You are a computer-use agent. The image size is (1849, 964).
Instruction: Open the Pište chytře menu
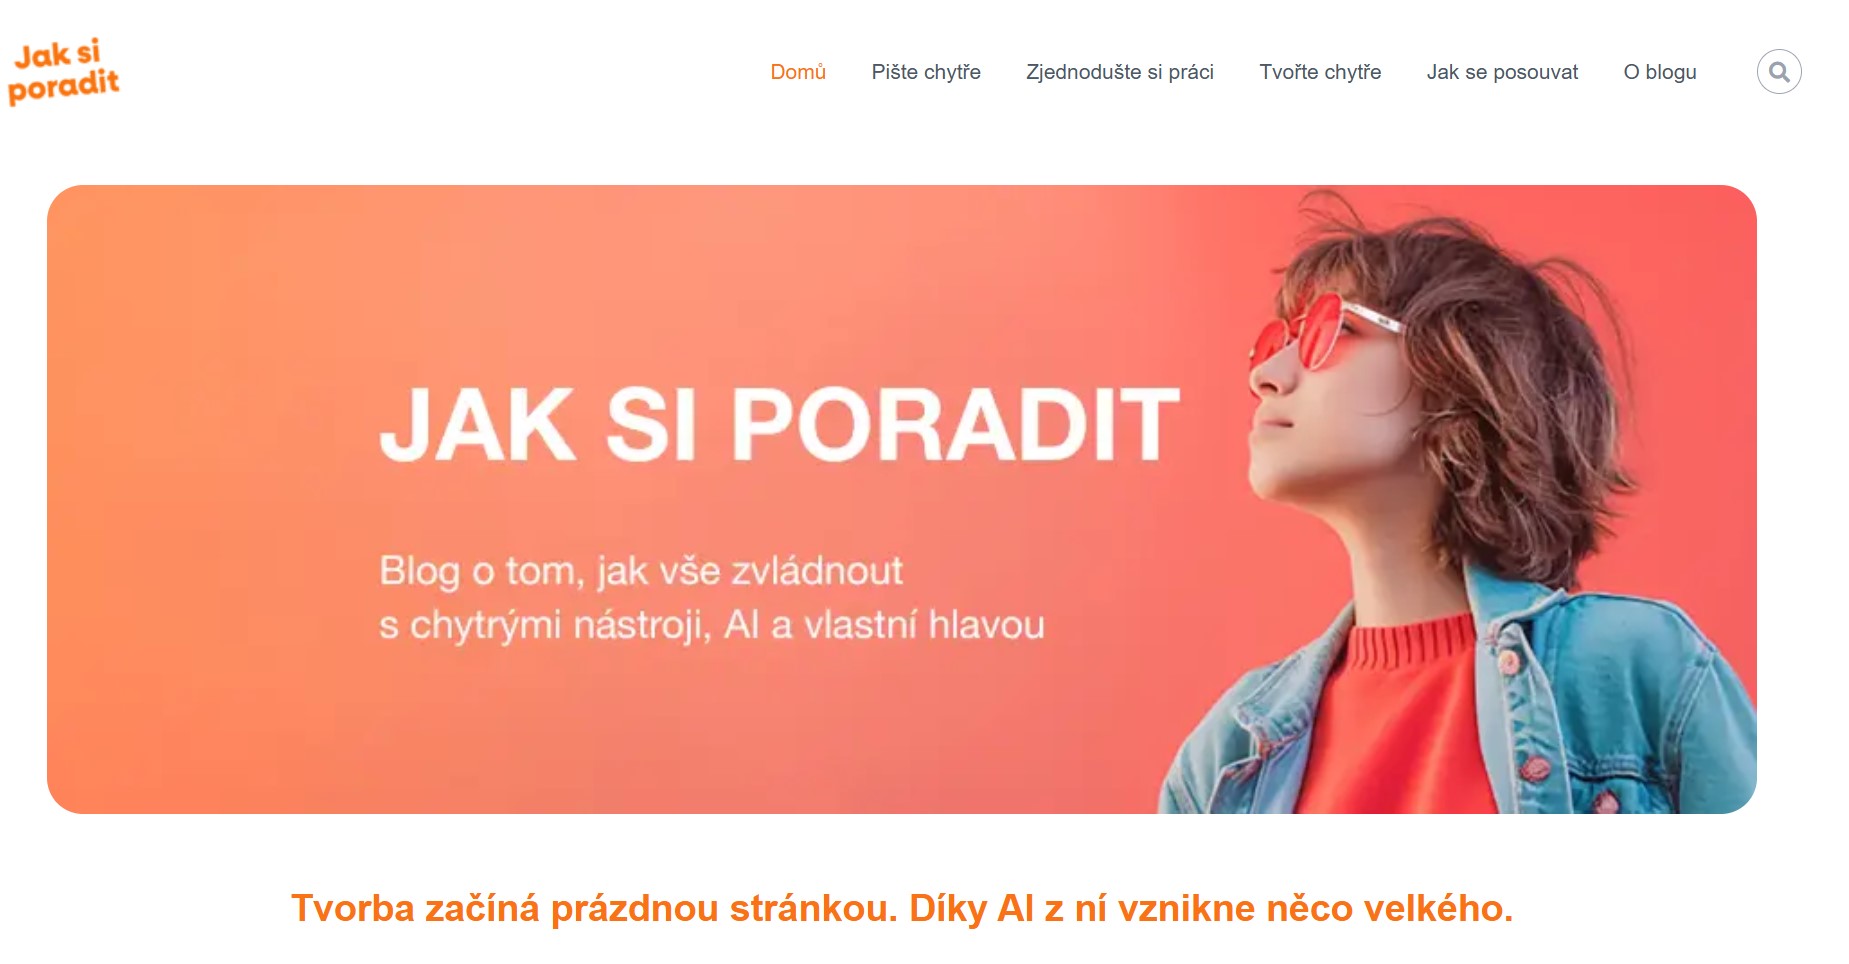click(x=926, y=72)
